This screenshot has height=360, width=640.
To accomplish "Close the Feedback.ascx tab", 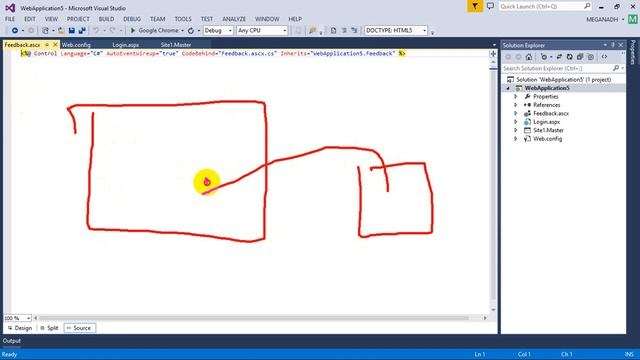I will tap(56, 45).
